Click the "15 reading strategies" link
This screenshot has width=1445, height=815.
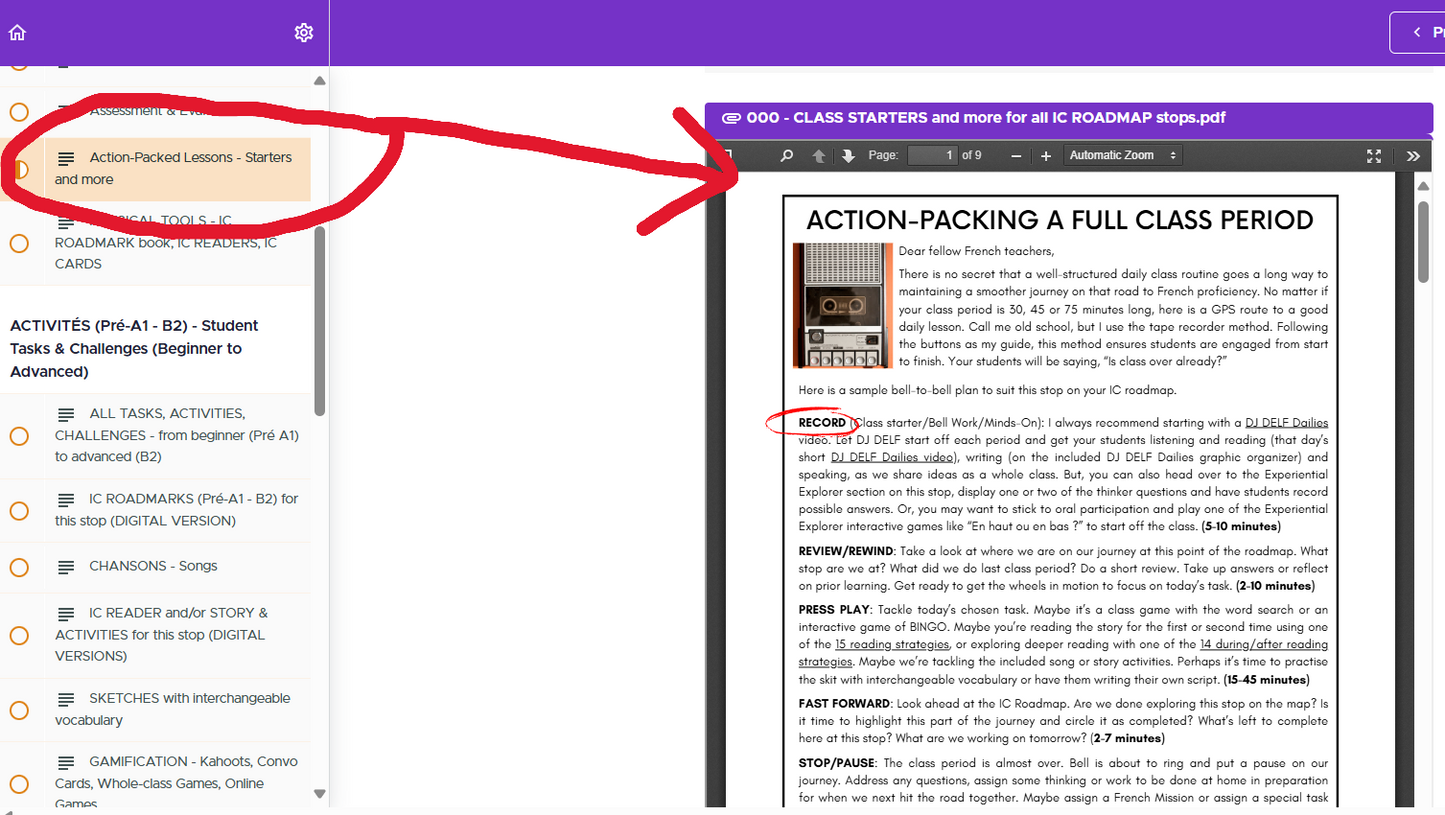pos(891,643)
